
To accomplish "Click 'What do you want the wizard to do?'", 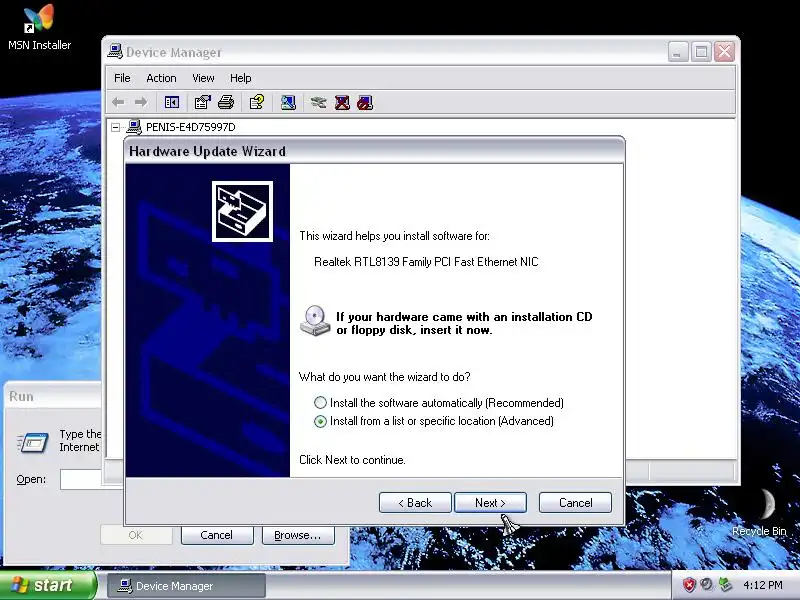I will [x=385, y=377].
